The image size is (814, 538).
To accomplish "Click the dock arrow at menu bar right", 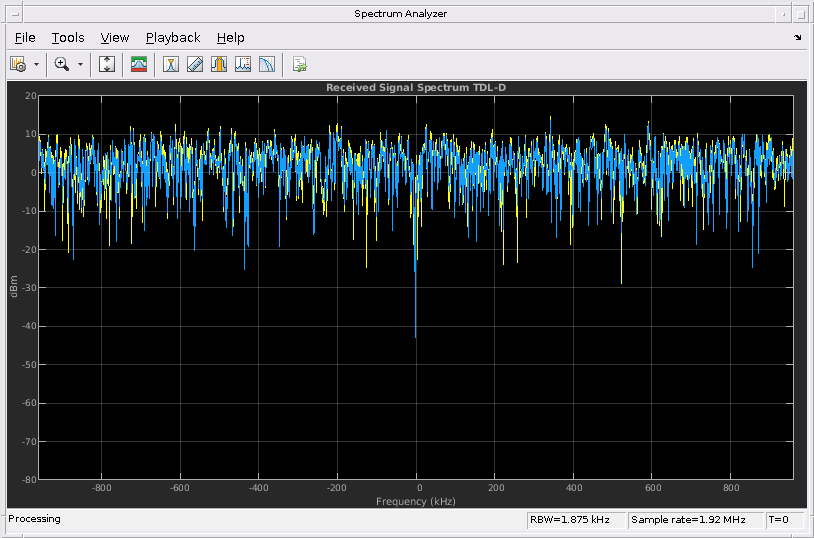I will (x=798, y=38).
